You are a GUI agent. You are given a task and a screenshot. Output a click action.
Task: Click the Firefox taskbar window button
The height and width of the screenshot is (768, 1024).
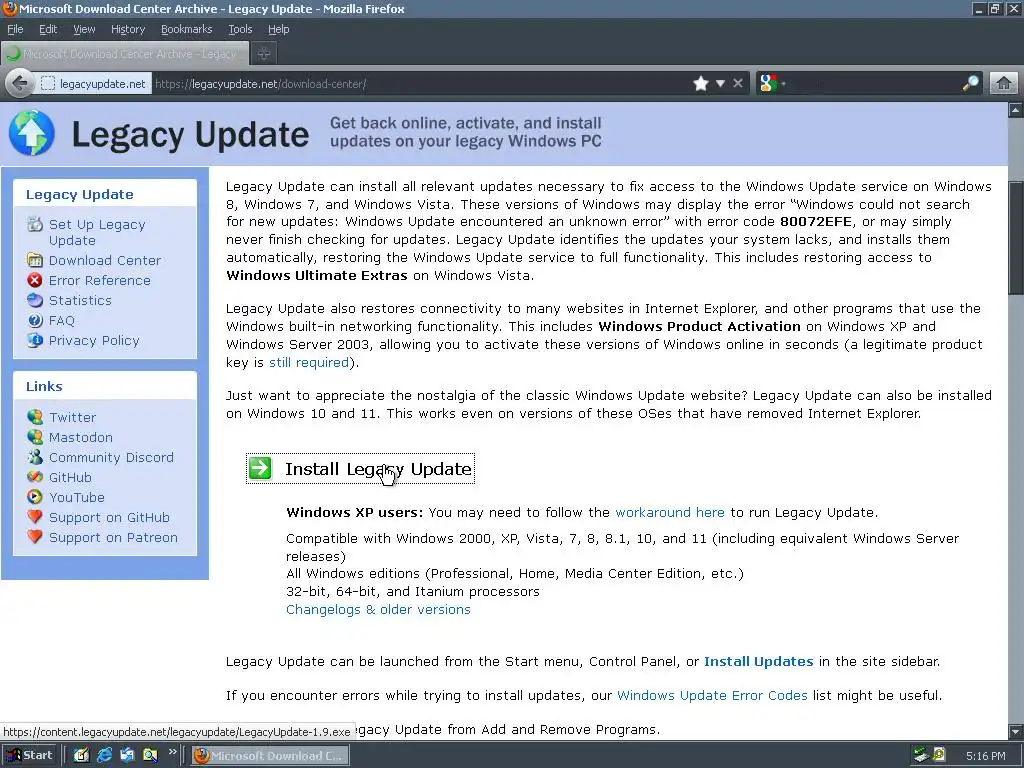[270, 755]
